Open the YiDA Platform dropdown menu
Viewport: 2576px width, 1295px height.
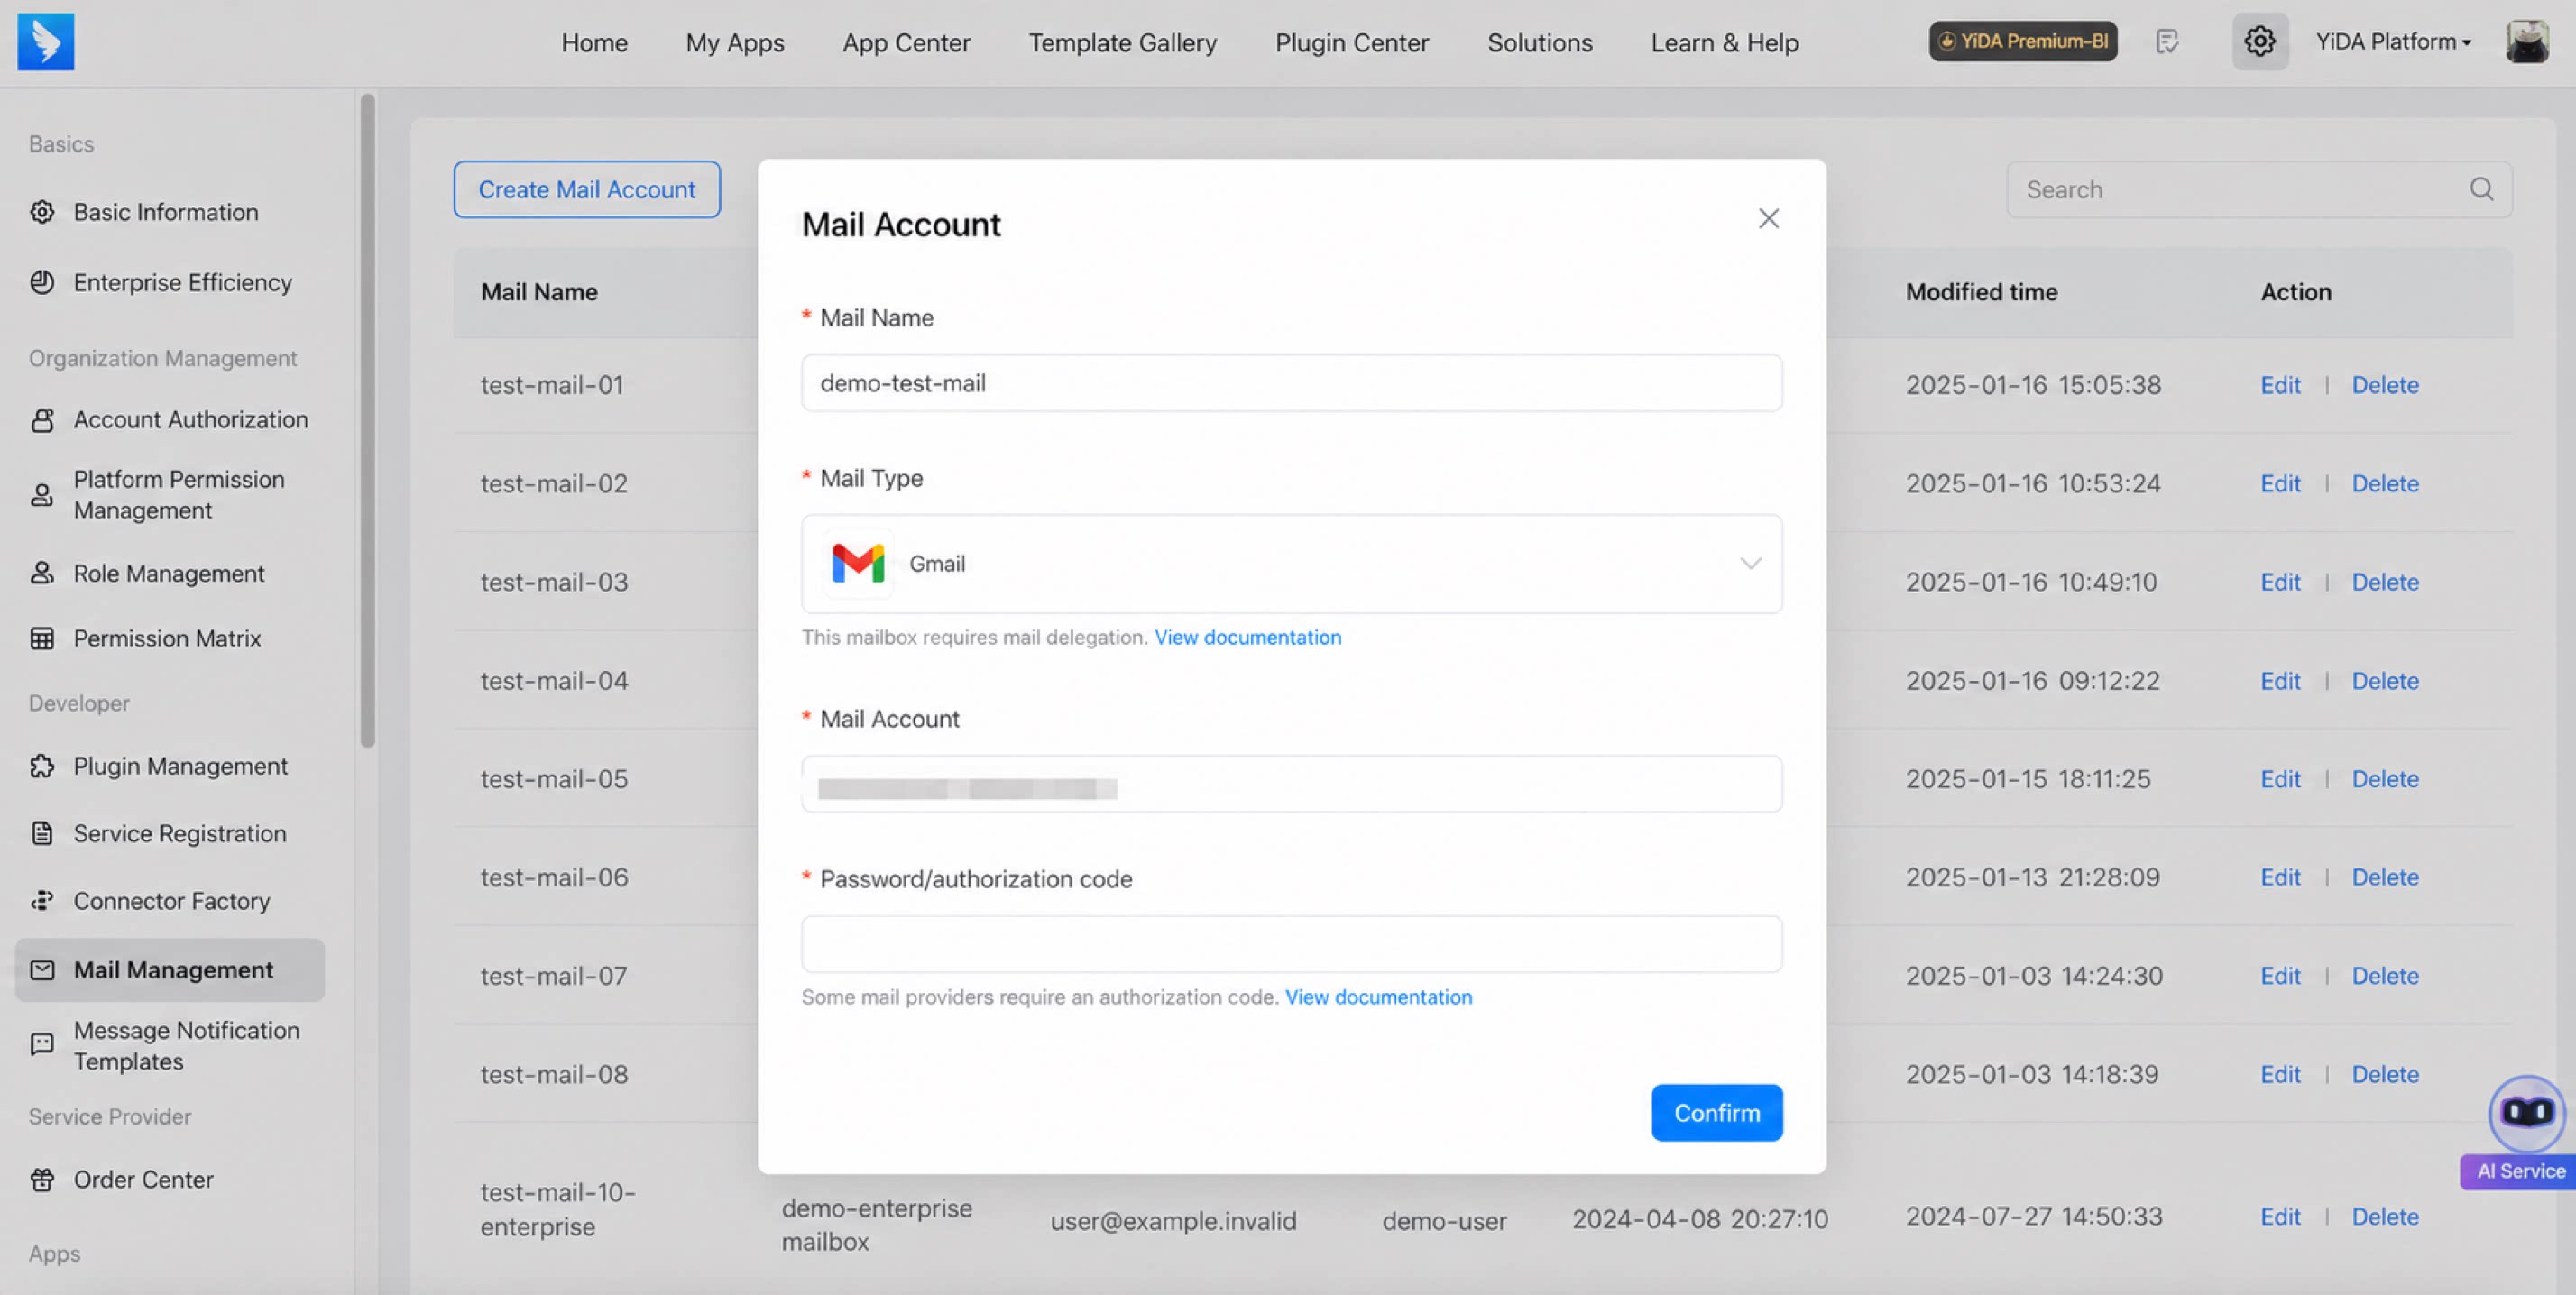tap(2393, 42)
